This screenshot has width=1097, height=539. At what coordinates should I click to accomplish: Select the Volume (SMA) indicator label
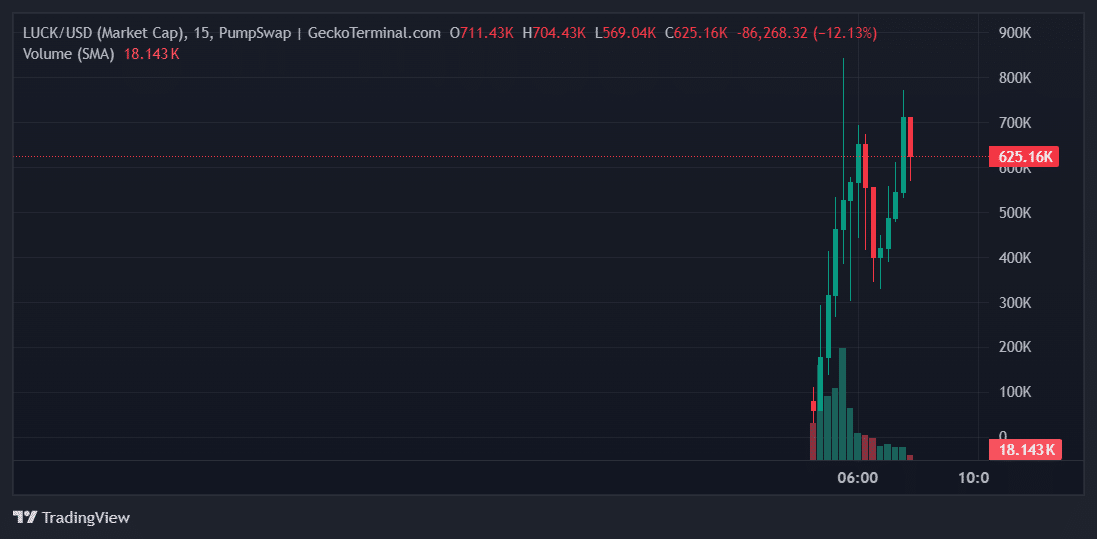tap(69, 54)
